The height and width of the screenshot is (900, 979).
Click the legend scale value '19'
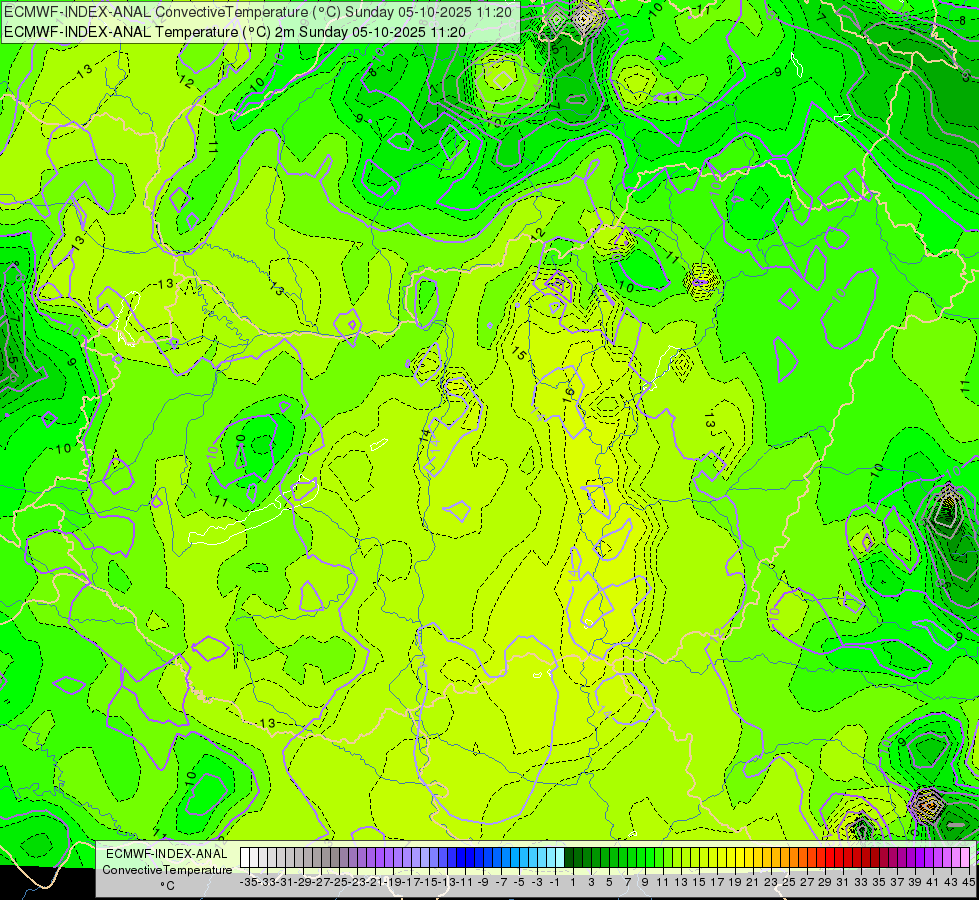735,882
